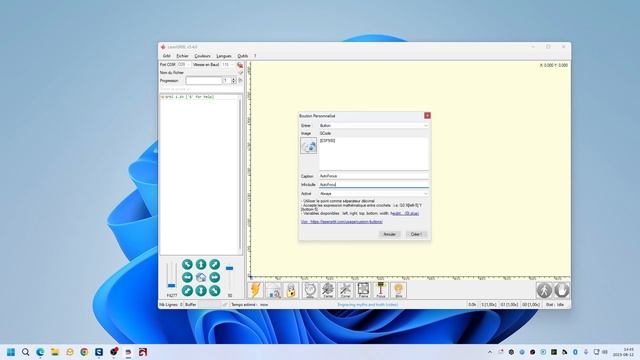Click the console log scrollbar

pos(240,173)
